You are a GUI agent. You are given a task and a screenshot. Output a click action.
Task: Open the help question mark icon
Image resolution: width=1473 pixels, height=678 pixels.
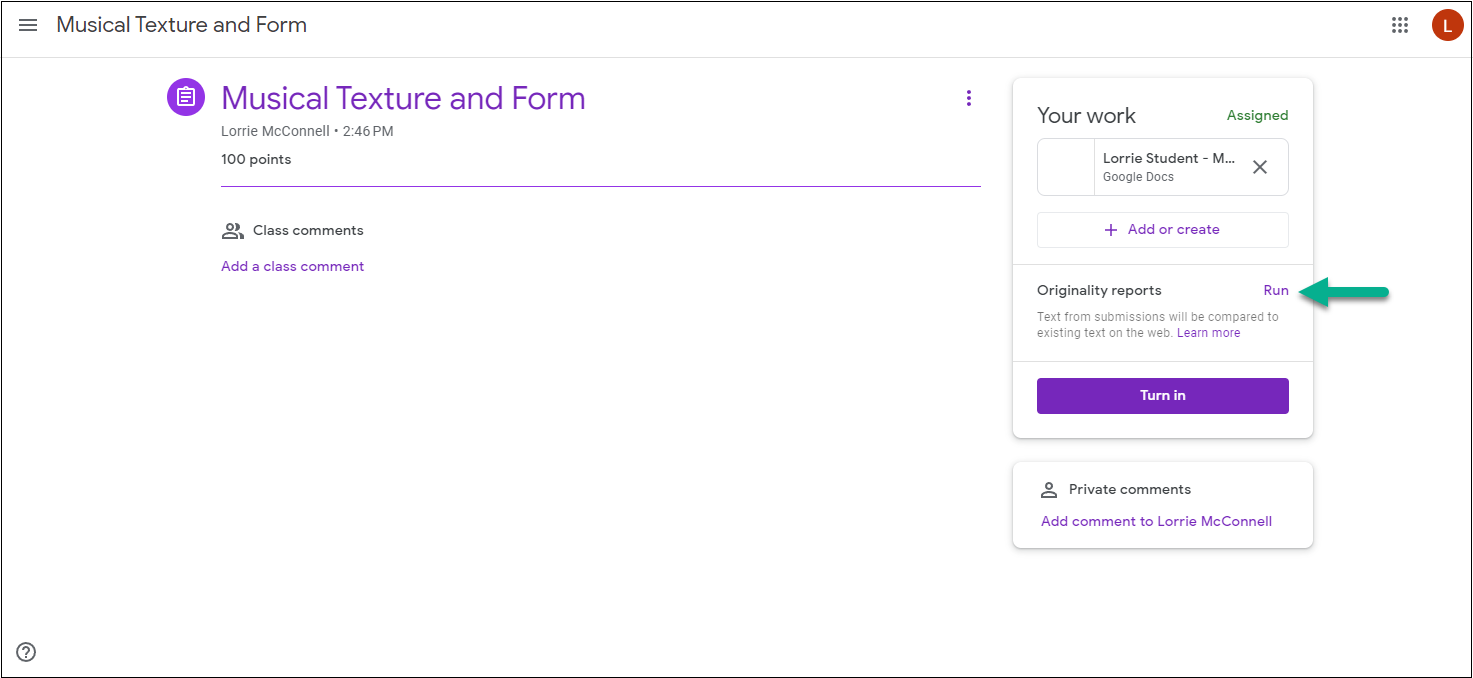pyautogui.click(x=27, y=652)
